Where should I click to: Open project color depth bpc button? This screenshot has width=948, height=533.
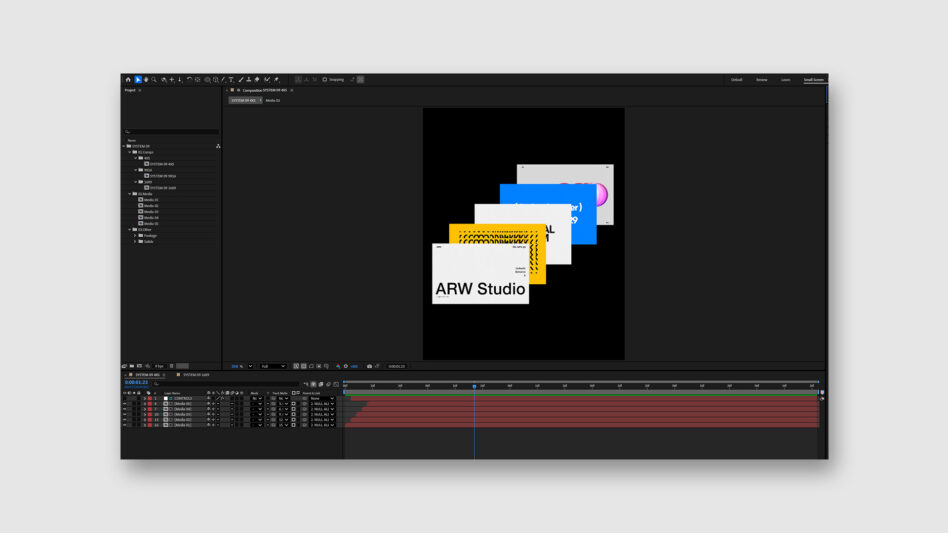[x=158, y=366]
